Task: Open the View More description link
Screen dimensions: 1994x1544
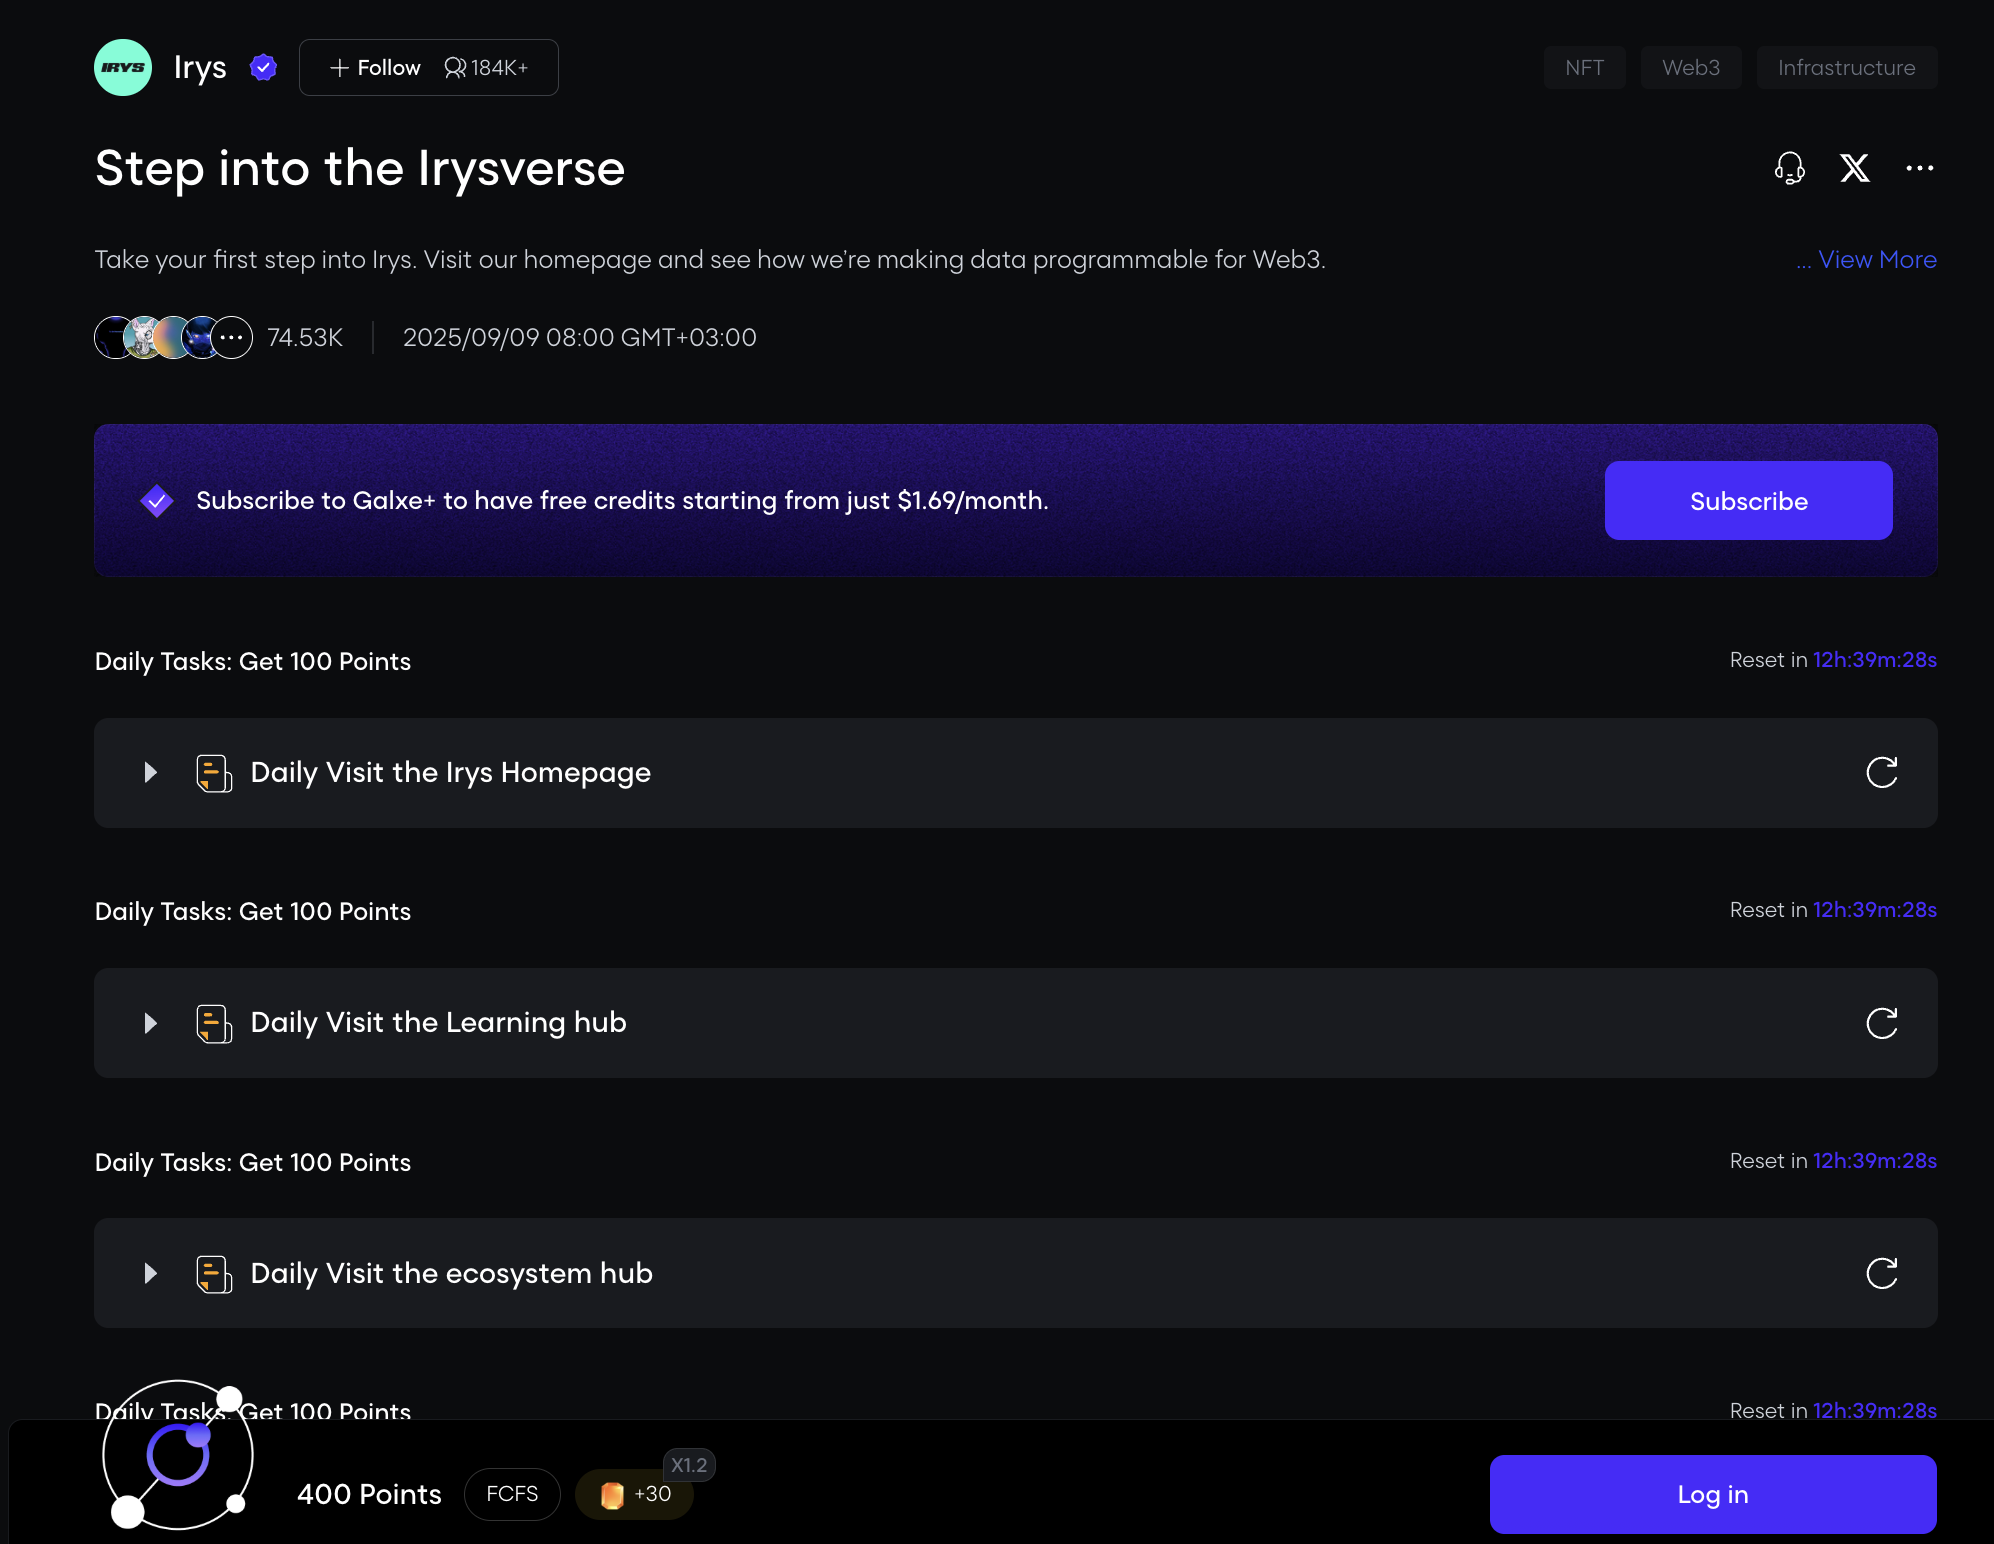Action: [x=1876, y=260]
